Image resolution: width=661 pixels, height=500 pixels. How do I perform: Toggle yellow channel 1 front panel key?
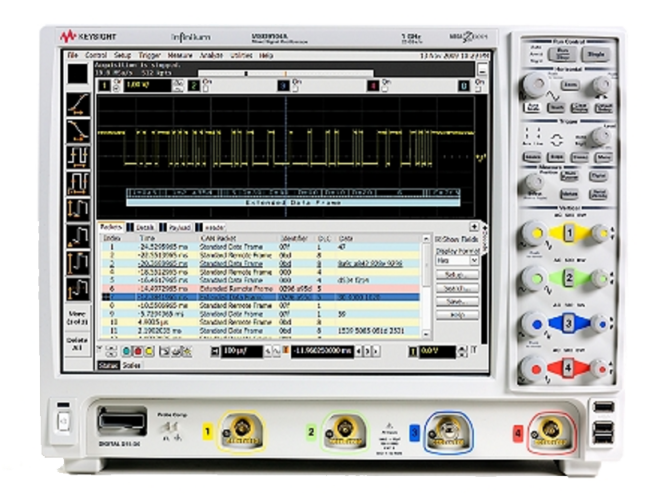(x=569, y=233)
